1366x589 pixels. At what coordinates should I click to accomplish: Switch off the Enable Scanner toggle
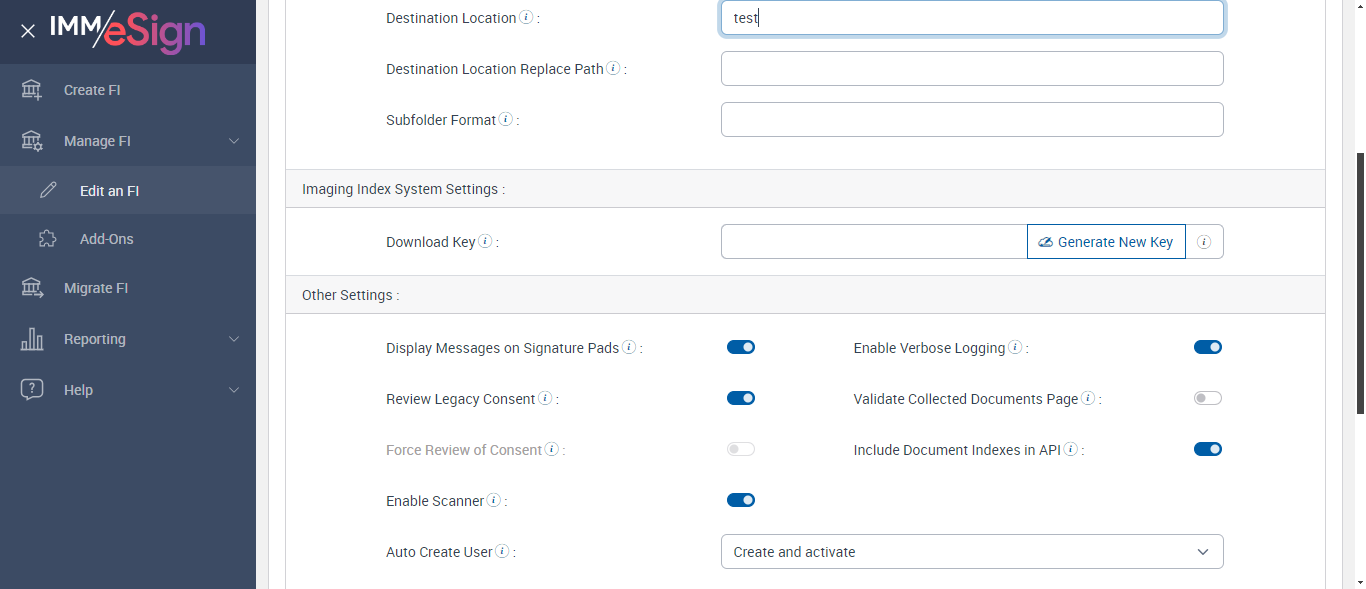(741, 500)
